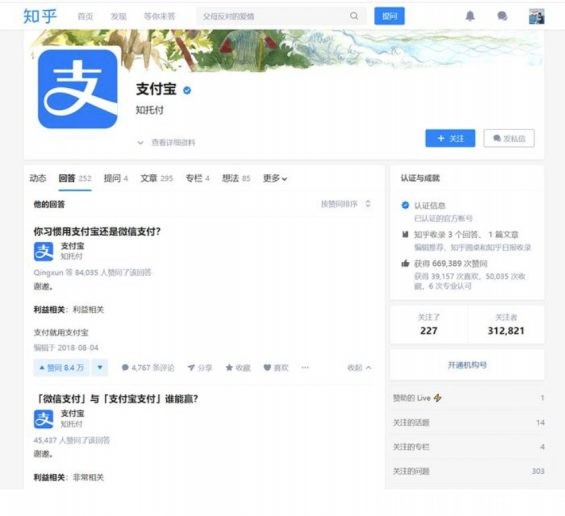Open 关注的问题 list
This screenshot has width=565, height=516.
pos(468,471)
